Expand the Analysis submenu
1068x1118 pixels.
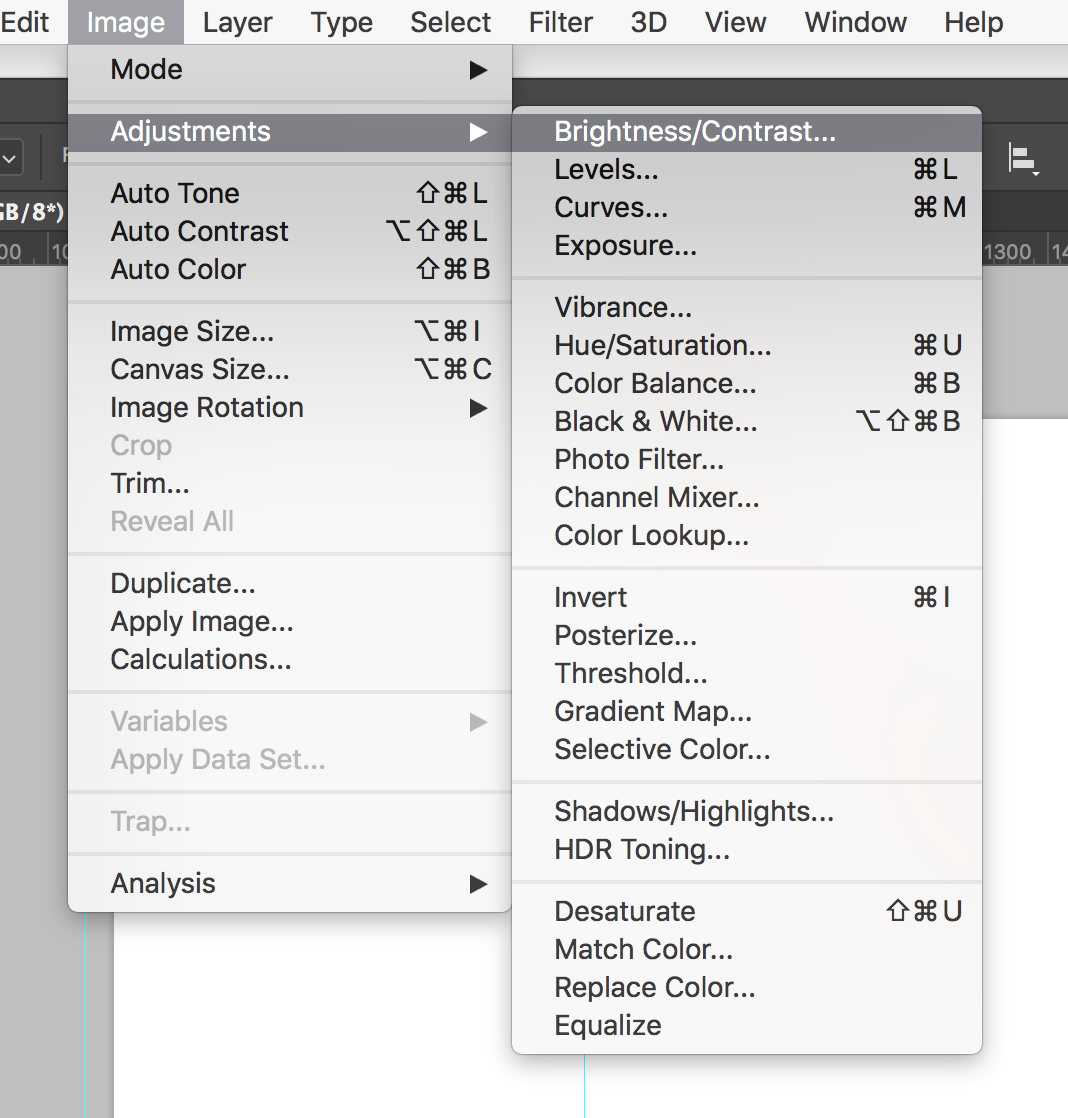[289, 884]
